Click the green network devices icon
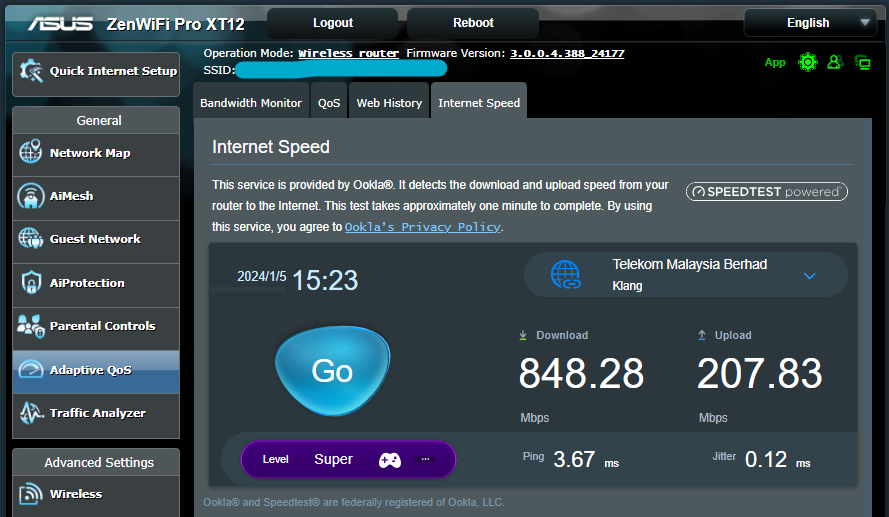The width and height of the screenshot is (889, 517). click(863, 62)
